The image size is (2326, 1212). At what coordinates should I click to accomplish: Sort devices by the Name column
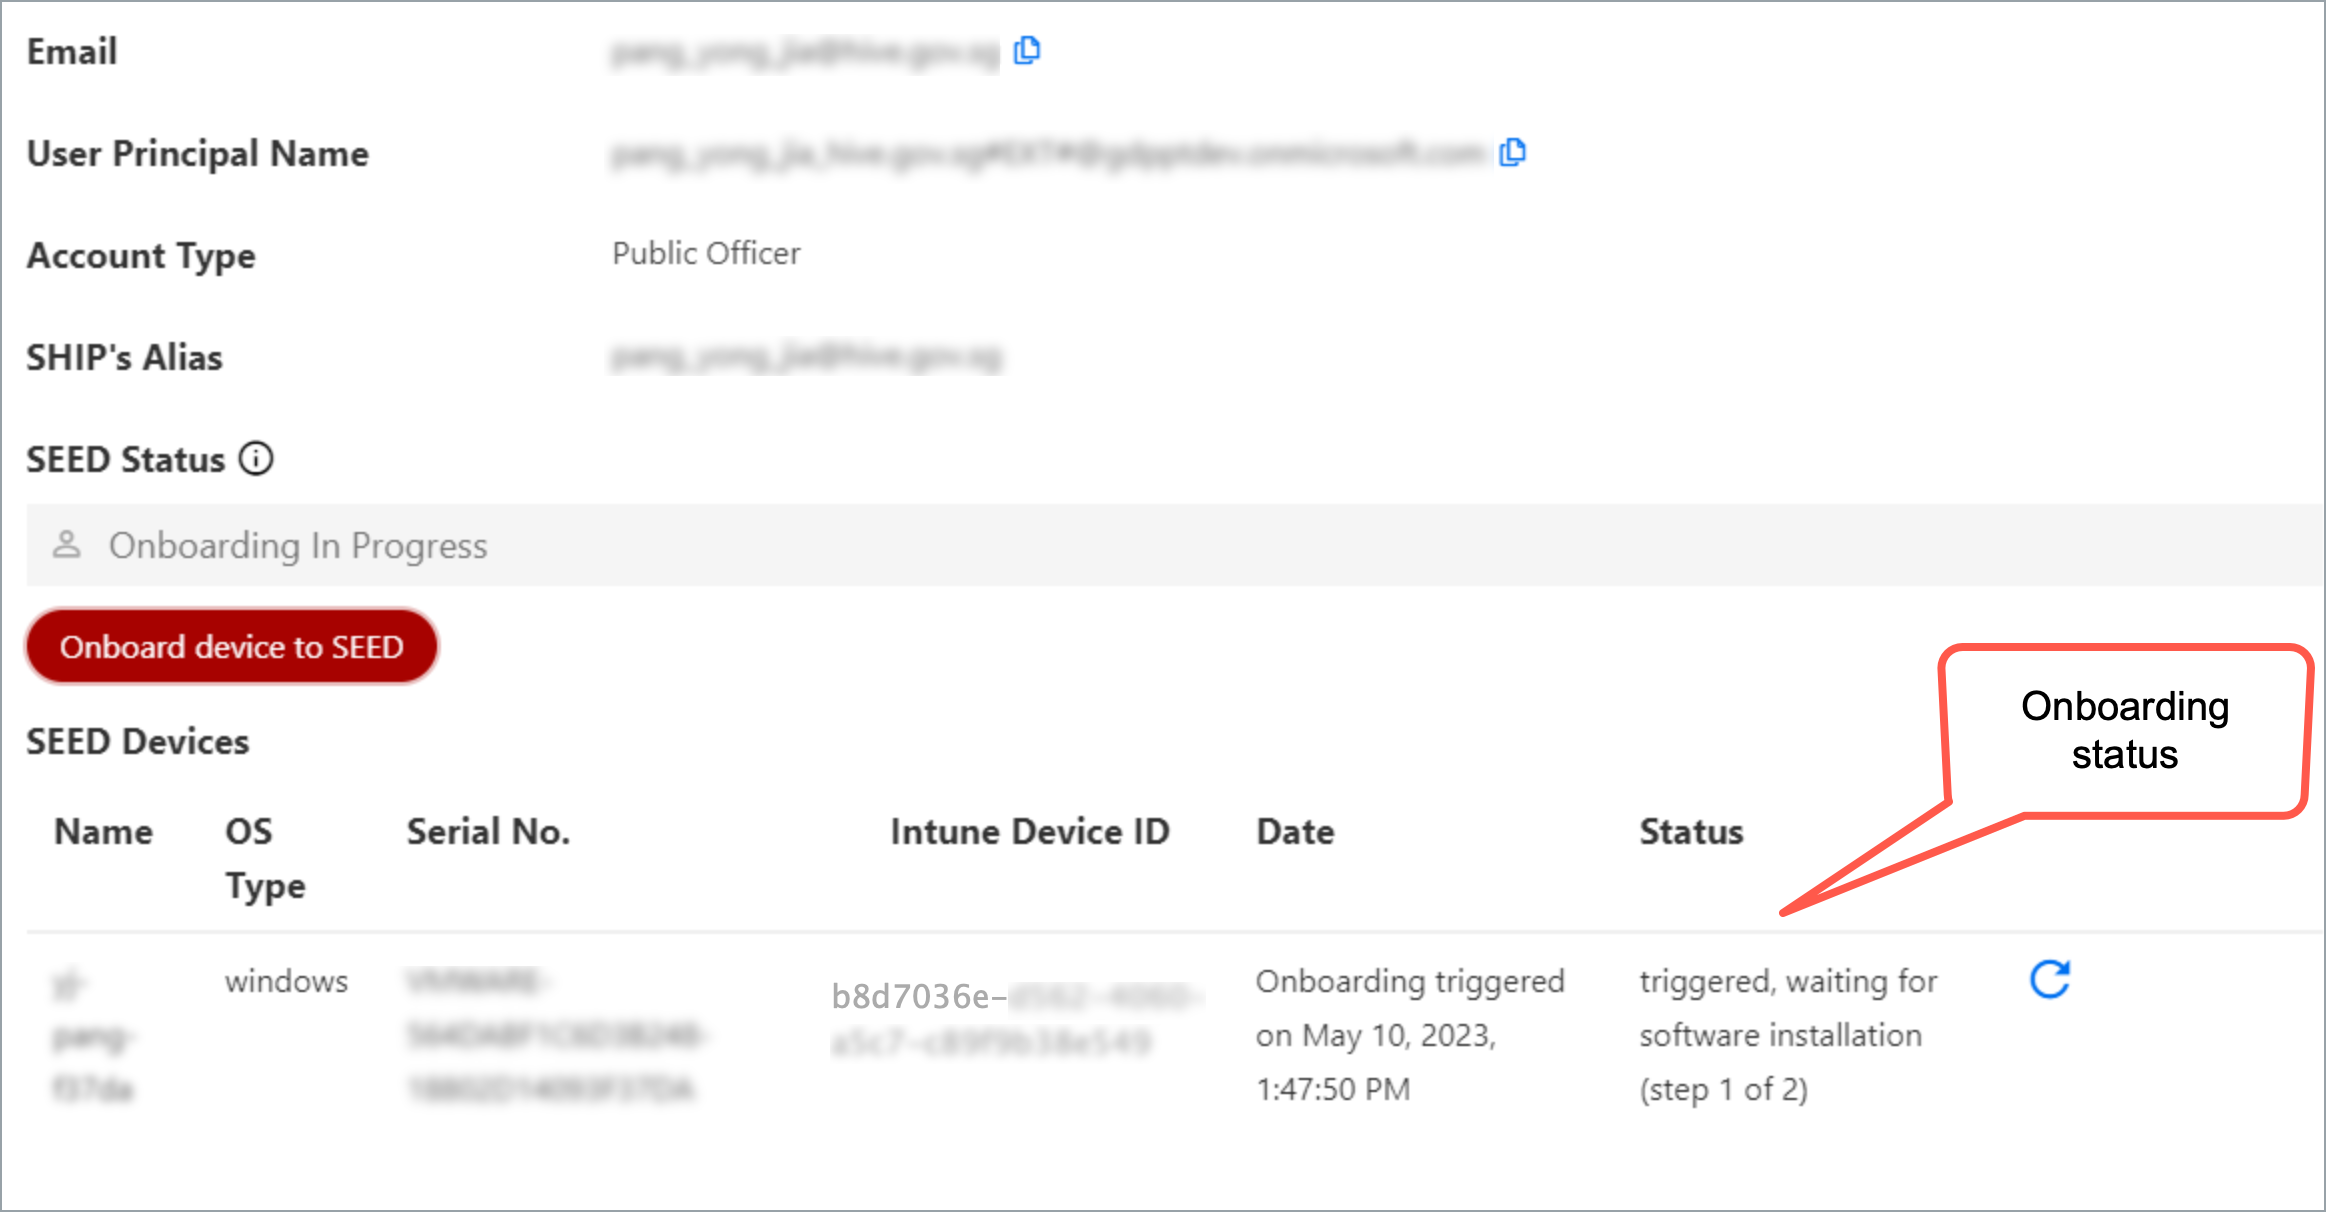coord(104,831)
